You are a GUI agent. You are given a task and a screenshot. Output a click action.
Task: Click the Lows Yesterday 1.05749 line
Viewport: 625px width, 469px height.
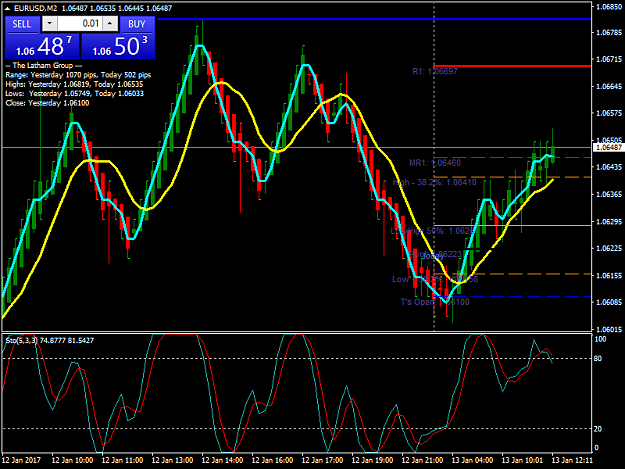pos(75,94)
